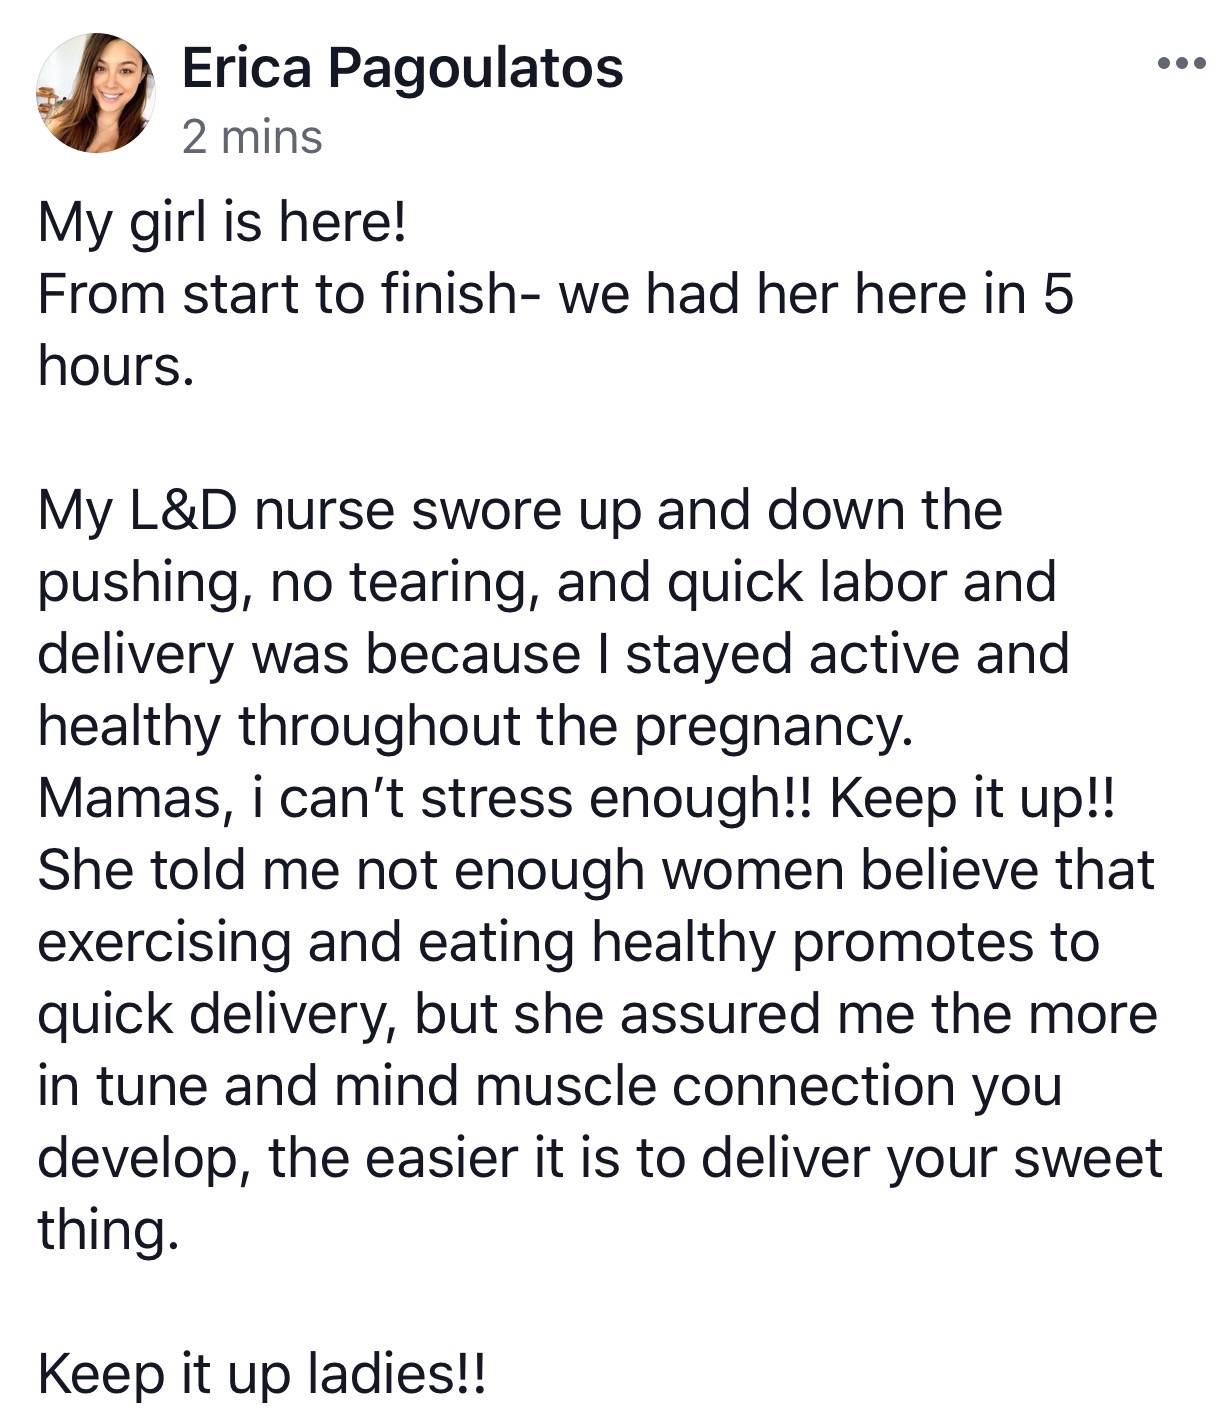Select the 'delivery was because I stayed' line
The image size is (1223, 1425).
point(553,656)
